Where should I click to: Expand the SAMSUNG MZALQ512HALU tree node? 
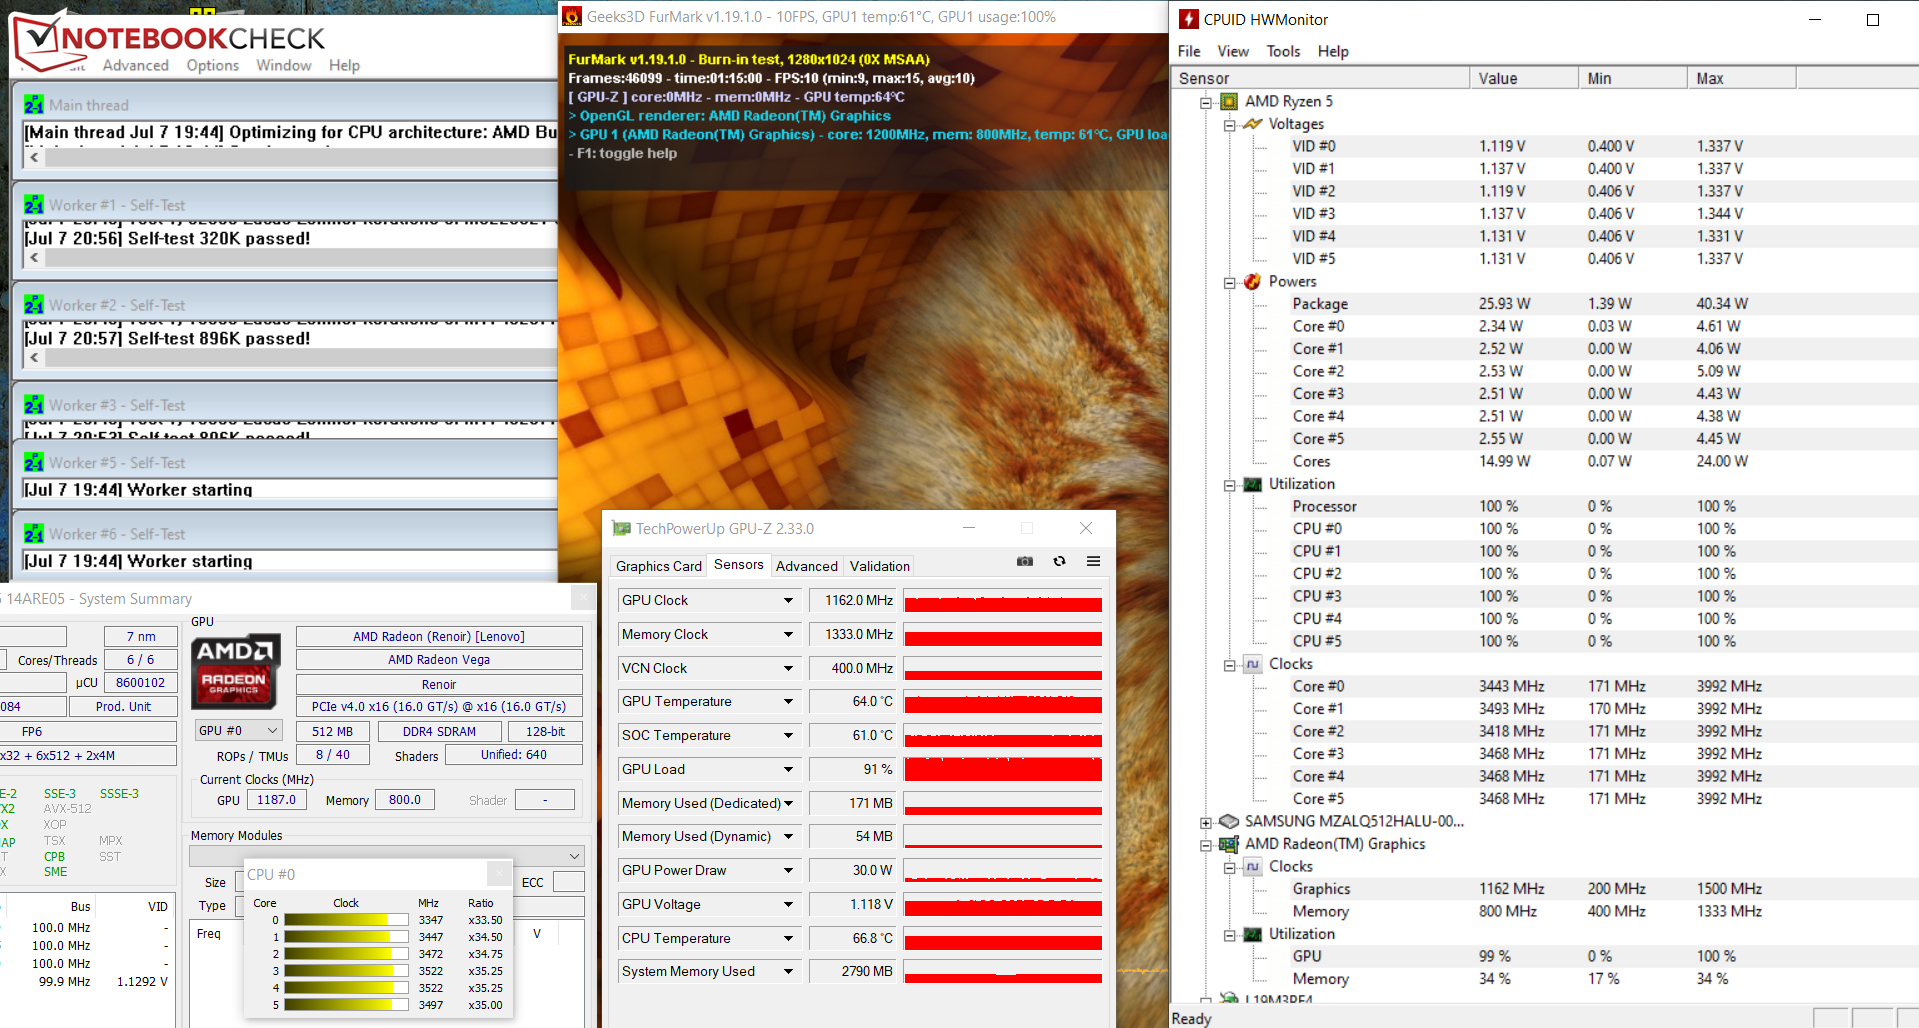pos(1206,822)
